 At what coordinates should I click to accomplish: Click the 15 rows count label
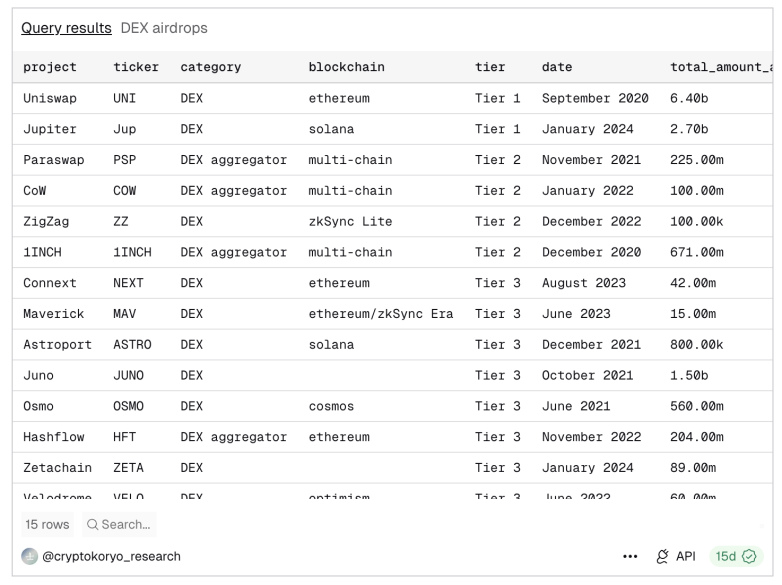click(46, 524)
